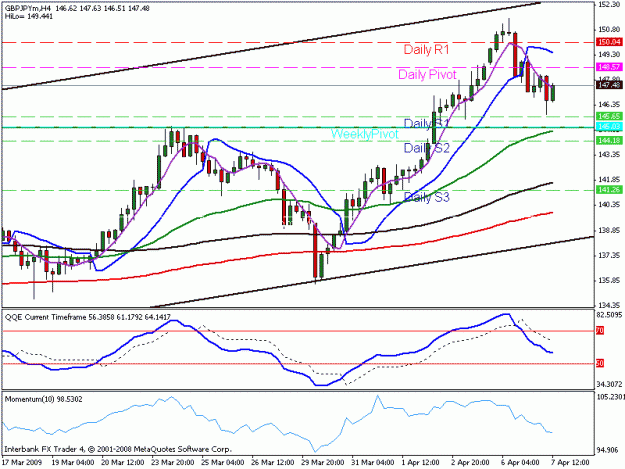625x469 pixels.
Task: Click the 94.906 Momentum scale value
Action: pyautogui.click(x=608, y=450)
